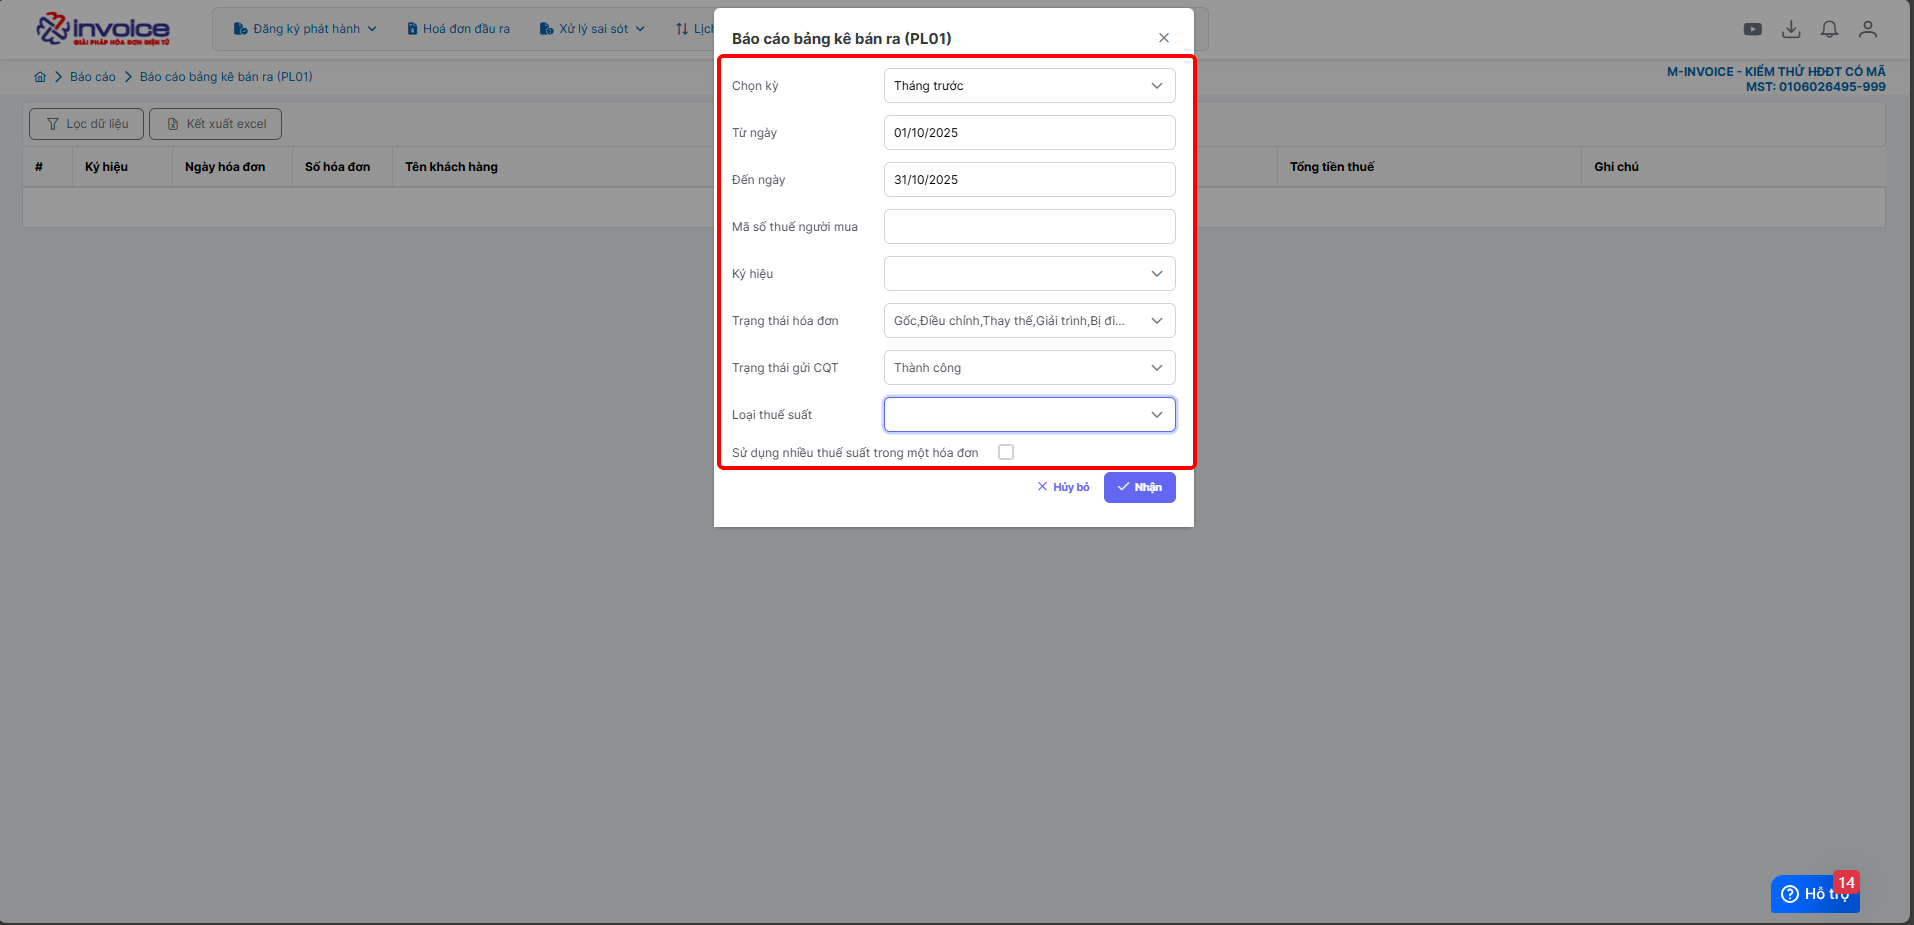Viewport: 1914px width, 925px height.
Task: Click the YouTube video guide icon
Action: click(x=1752, y=29)
